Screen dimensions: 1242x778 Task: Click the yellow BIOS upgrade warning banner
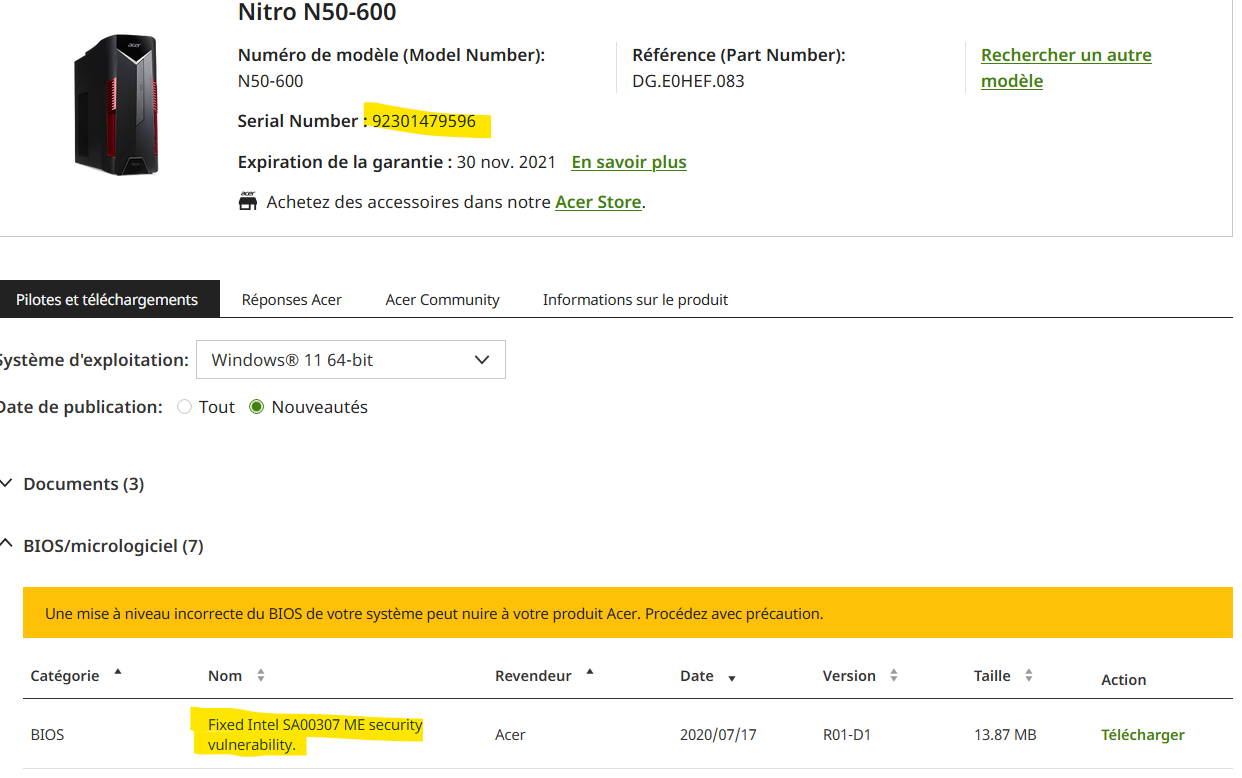[628, 613]
